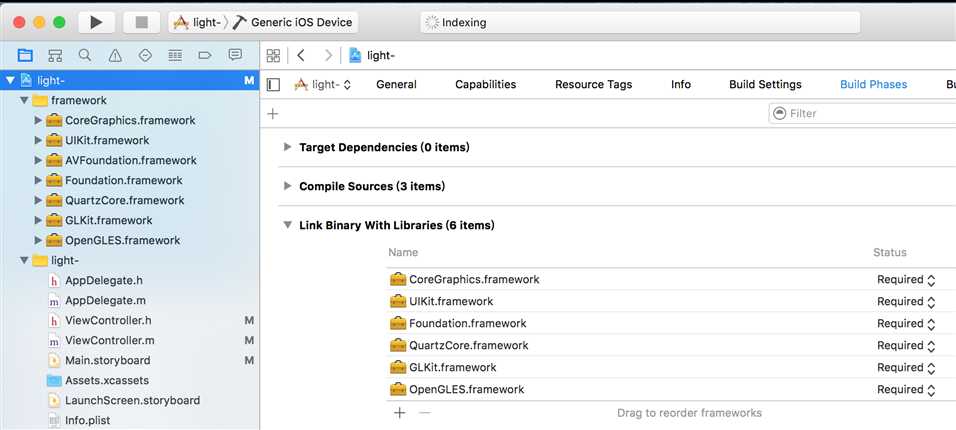Open the related items grid menu
The height and width of the screenshot is (430, 956).
273,56
